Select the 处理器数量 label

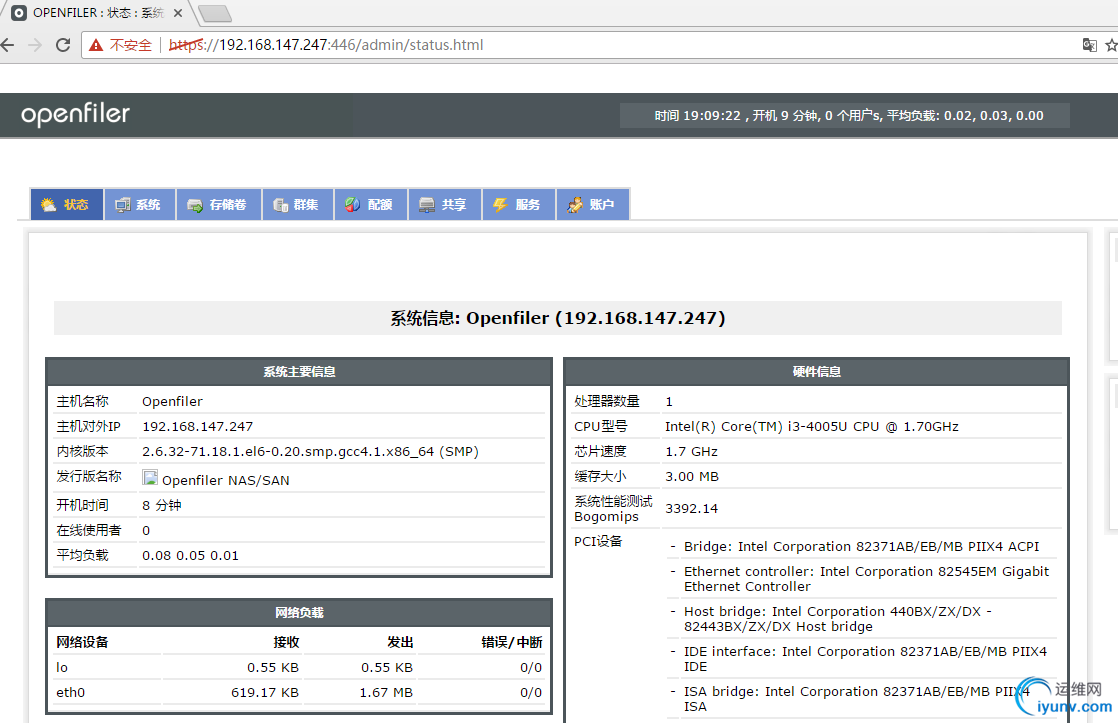pos(607,401)
